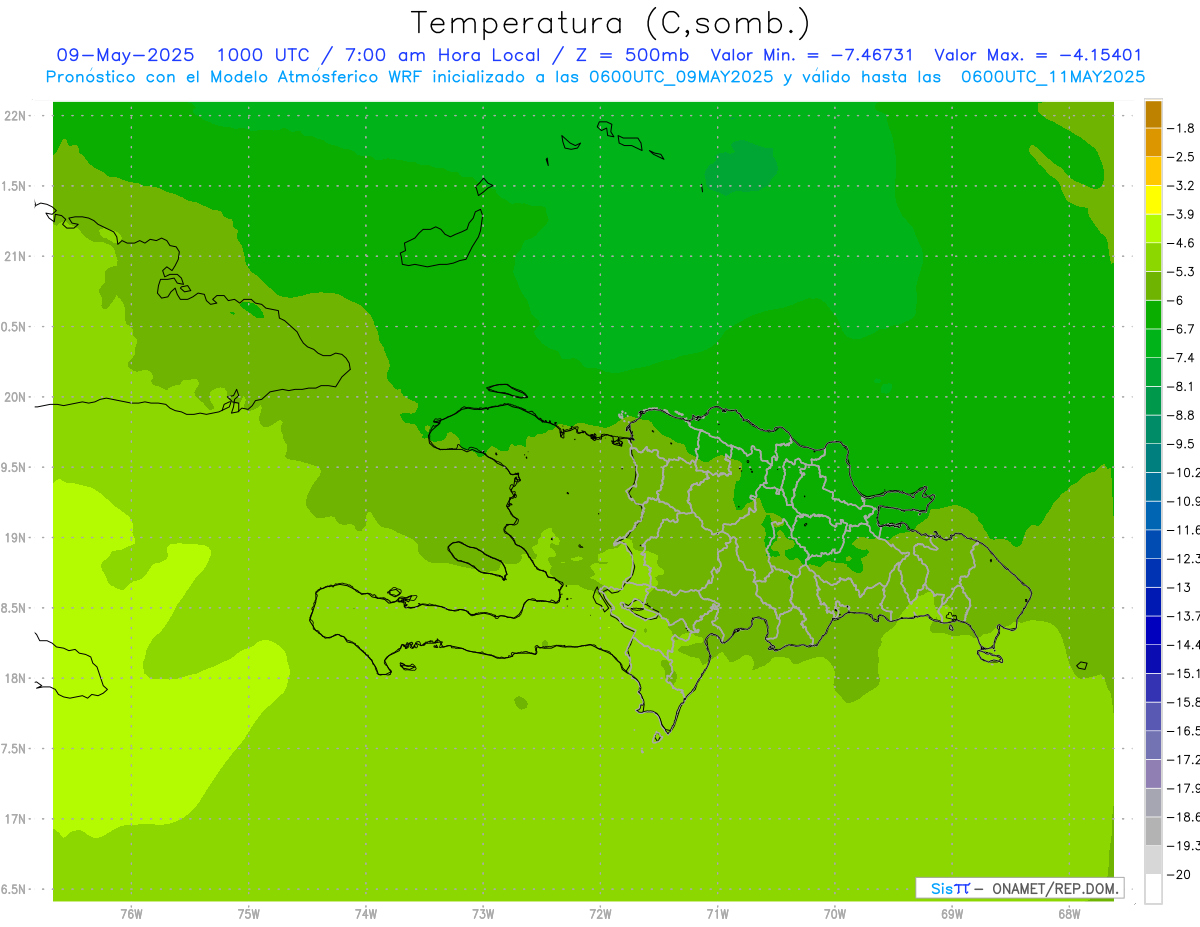Click the 0600UTC_09MAY2025 initialization text

(x=681, y=77)
